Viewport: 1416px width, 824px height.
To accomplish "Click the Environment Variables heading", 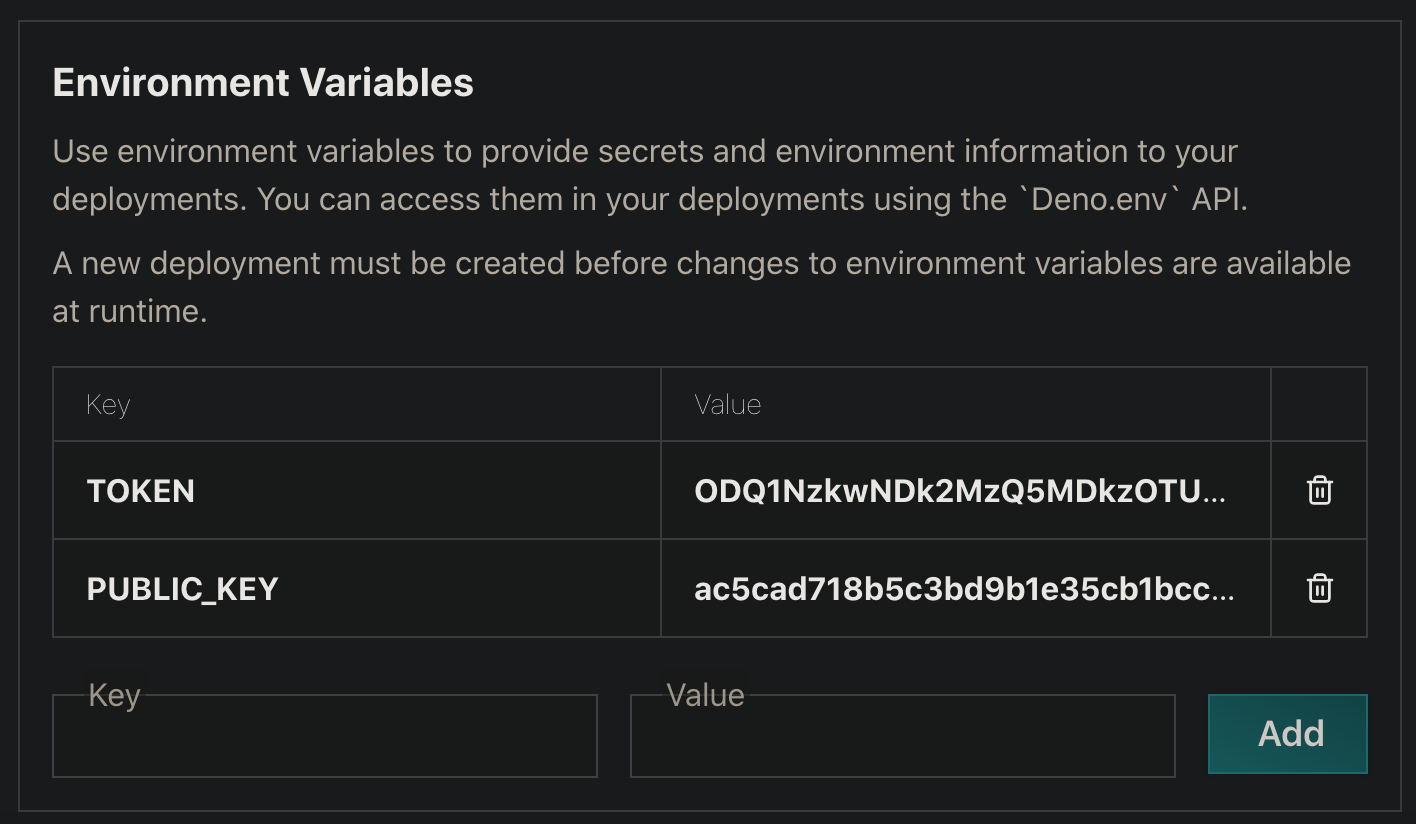I will (x=263, y=83).
